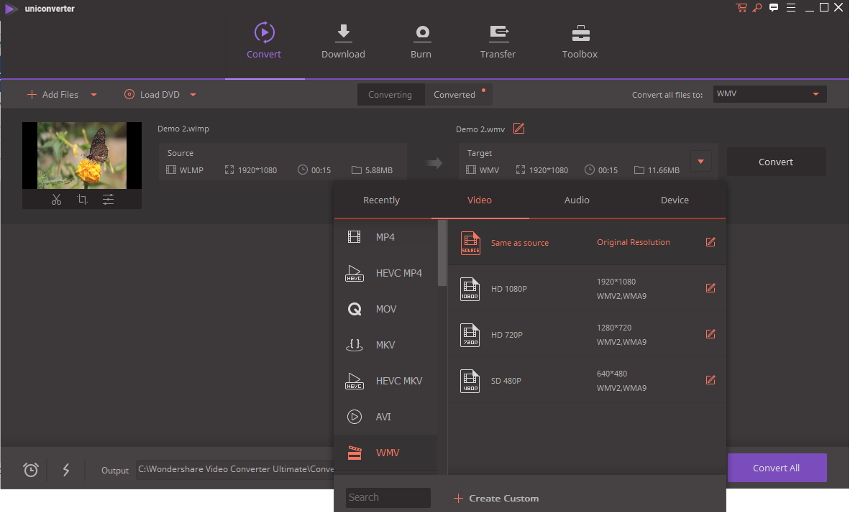Screen dimensions: 849x512
Task: Select Same as source preset
Action: pos(587,242)
